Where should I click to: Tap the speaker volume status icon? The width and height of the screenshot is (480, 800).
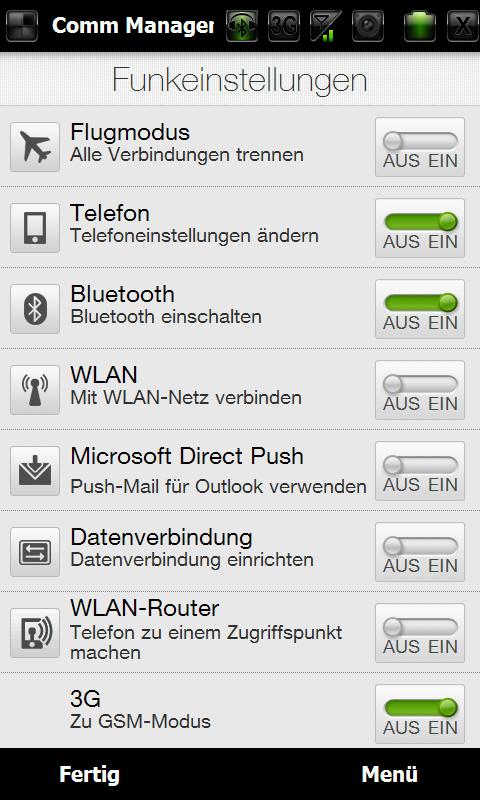tap(368, 26)
